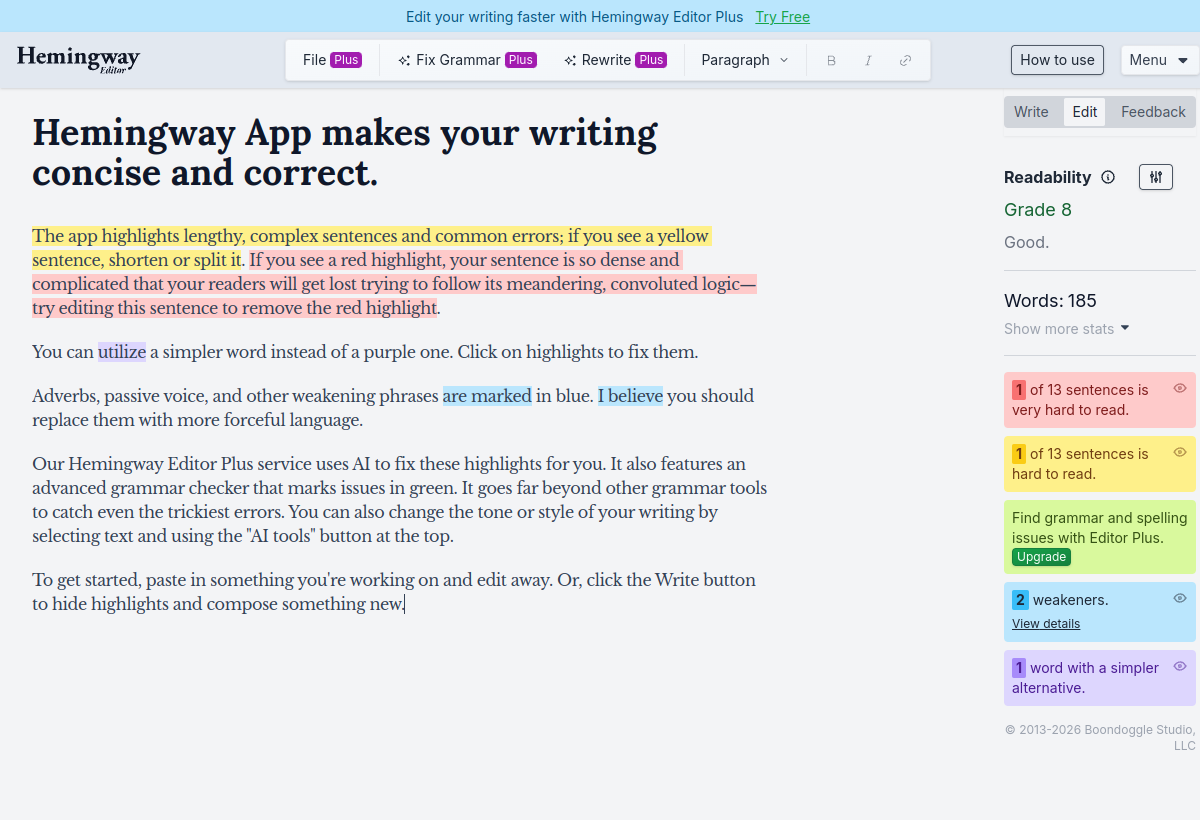Screen dimensions: 1200x820
Task: Click the sparkle icon on Rewrite
Action: 570,60
